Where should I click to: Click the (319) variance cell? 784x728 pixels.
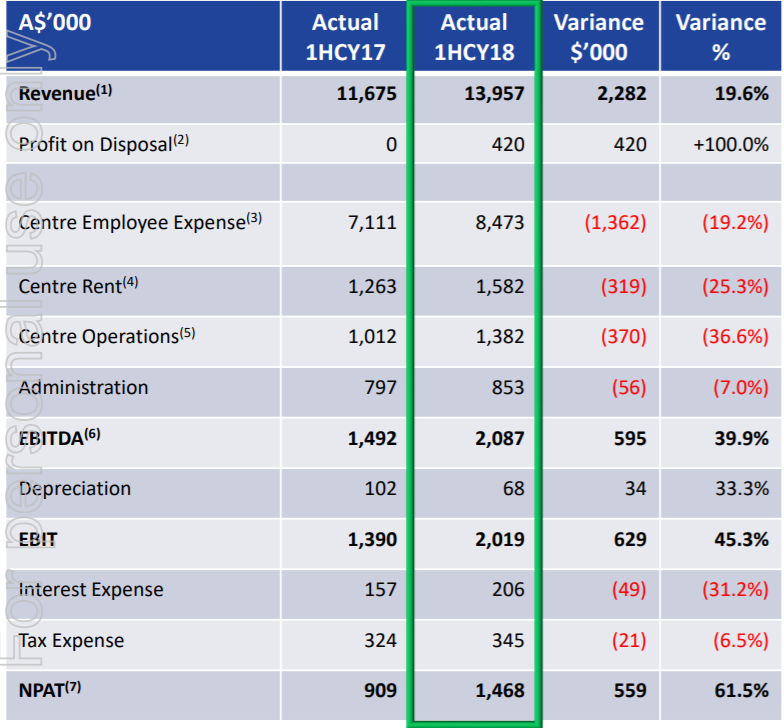tap(624, 286)
